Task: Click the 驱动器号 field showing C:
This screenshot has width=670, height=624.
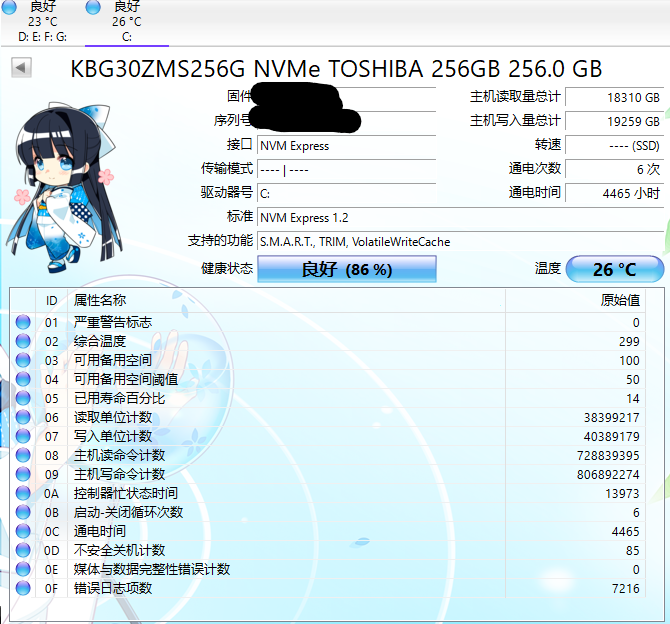Action: click(347, 194)
